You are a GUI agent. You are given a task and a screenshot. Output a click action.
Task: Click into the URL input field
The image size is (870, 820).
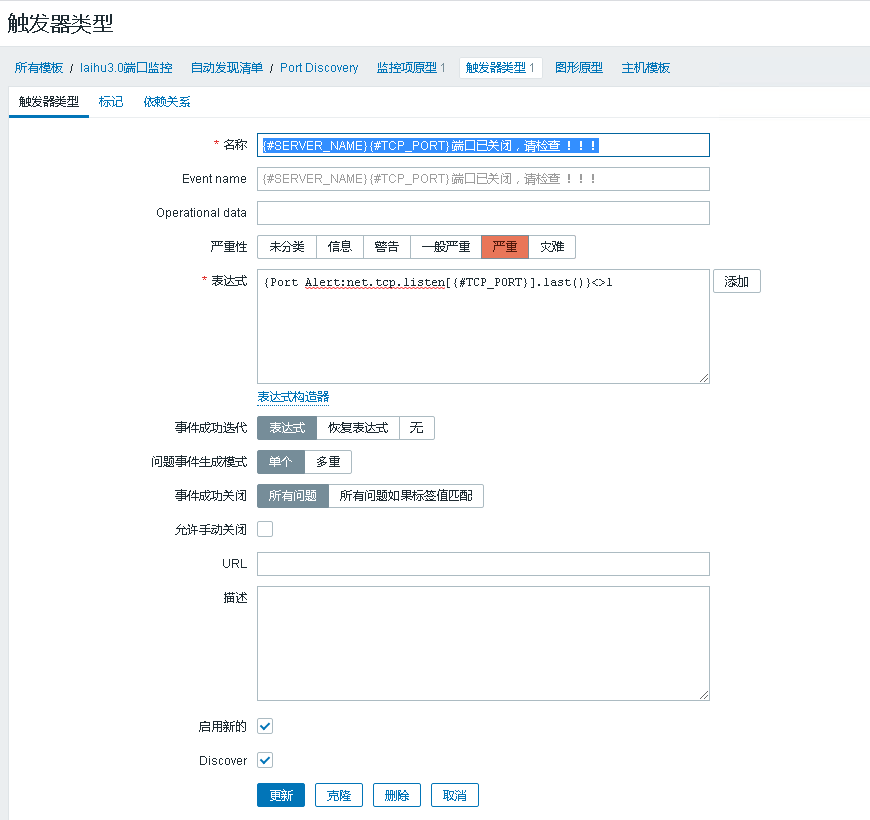click(x=483, y=564)
